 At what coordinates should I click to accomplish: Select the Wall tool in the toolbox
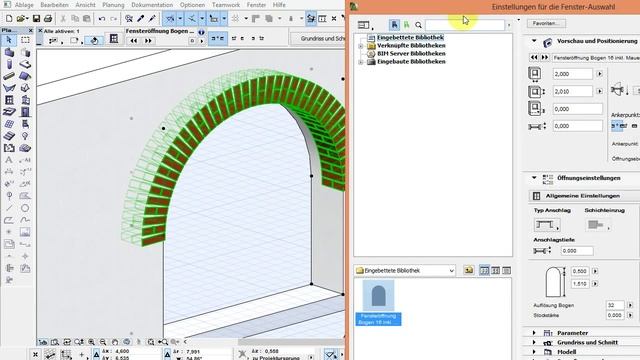(9, 52)
